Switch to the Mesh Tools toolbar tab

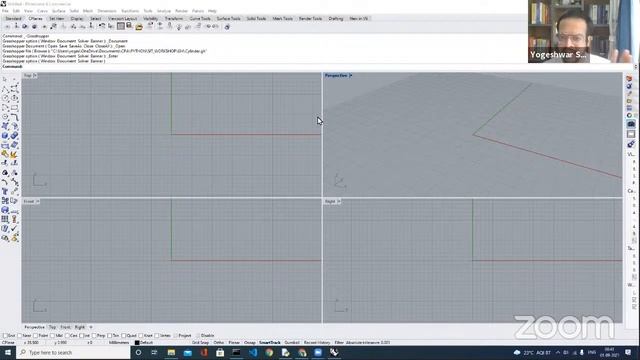pos(282,19)
